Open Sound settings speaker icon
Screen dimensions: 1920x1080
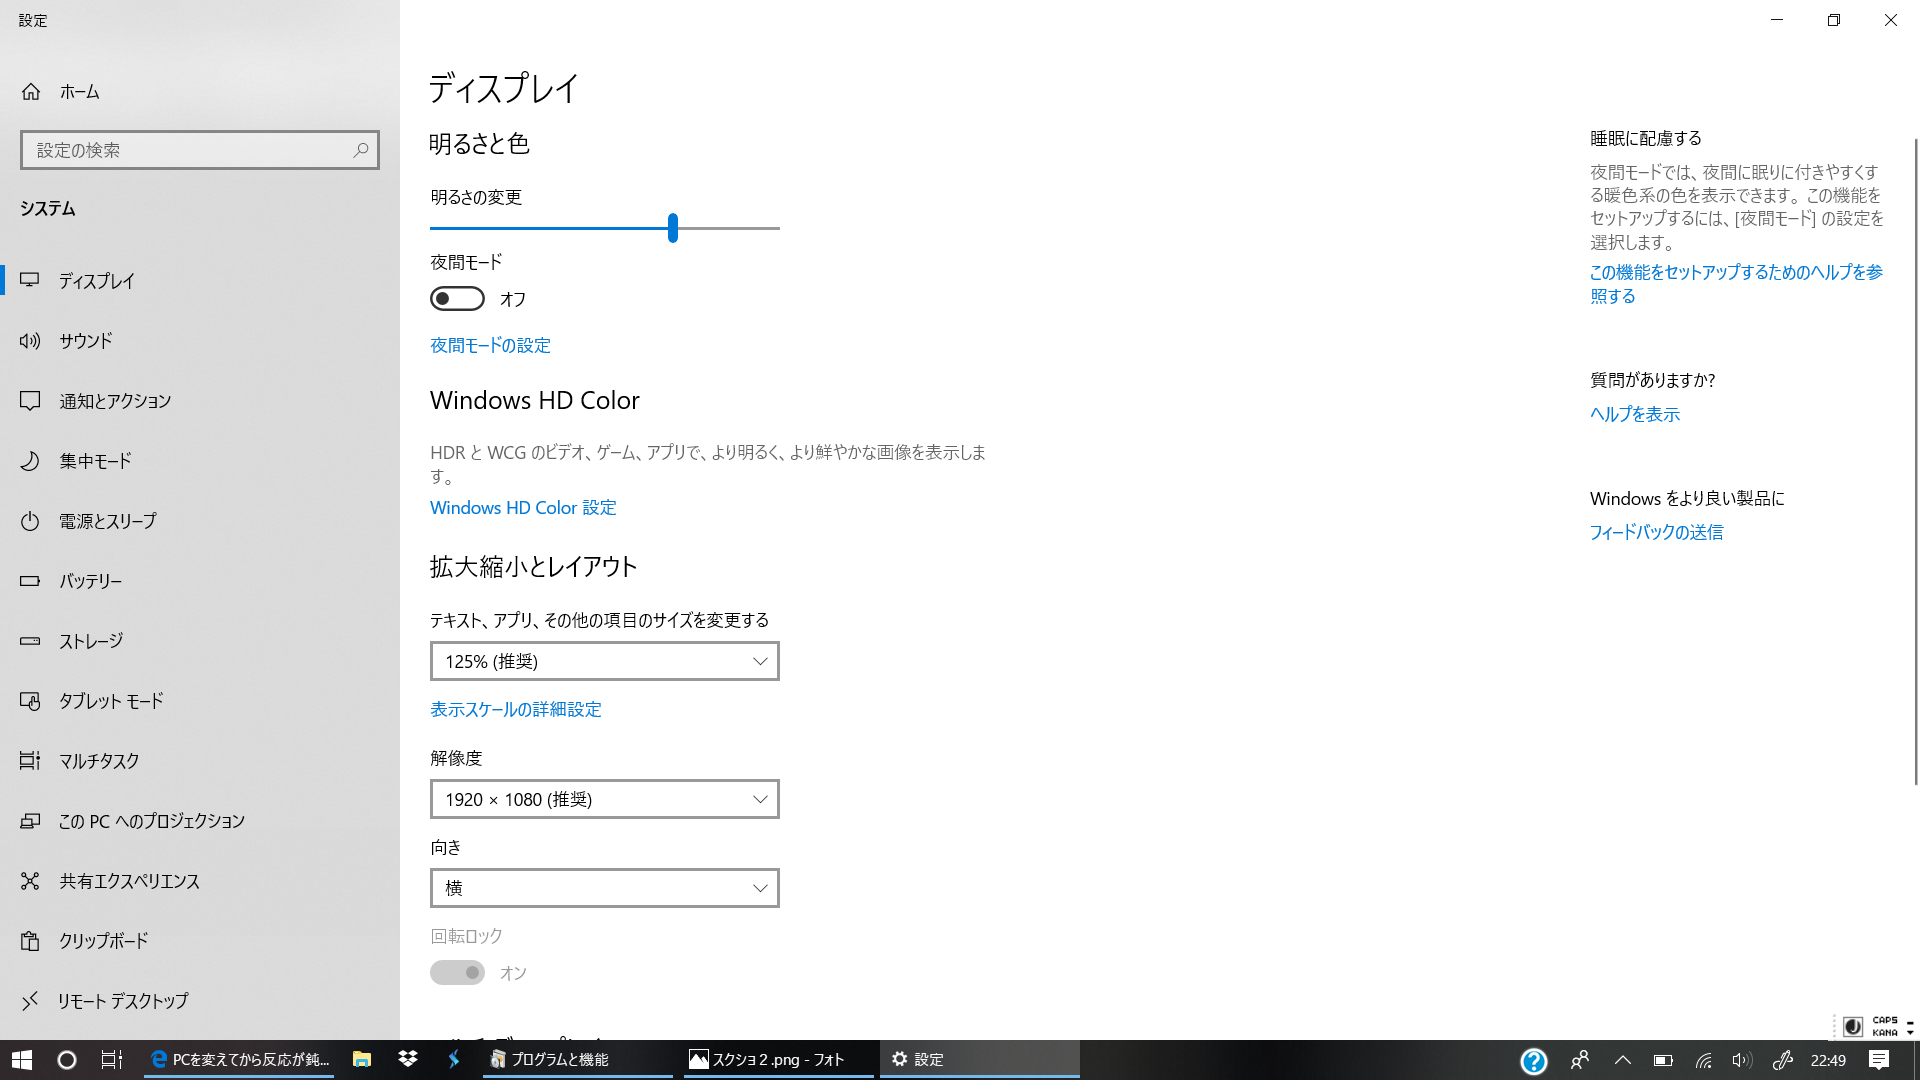pos(30,341)
